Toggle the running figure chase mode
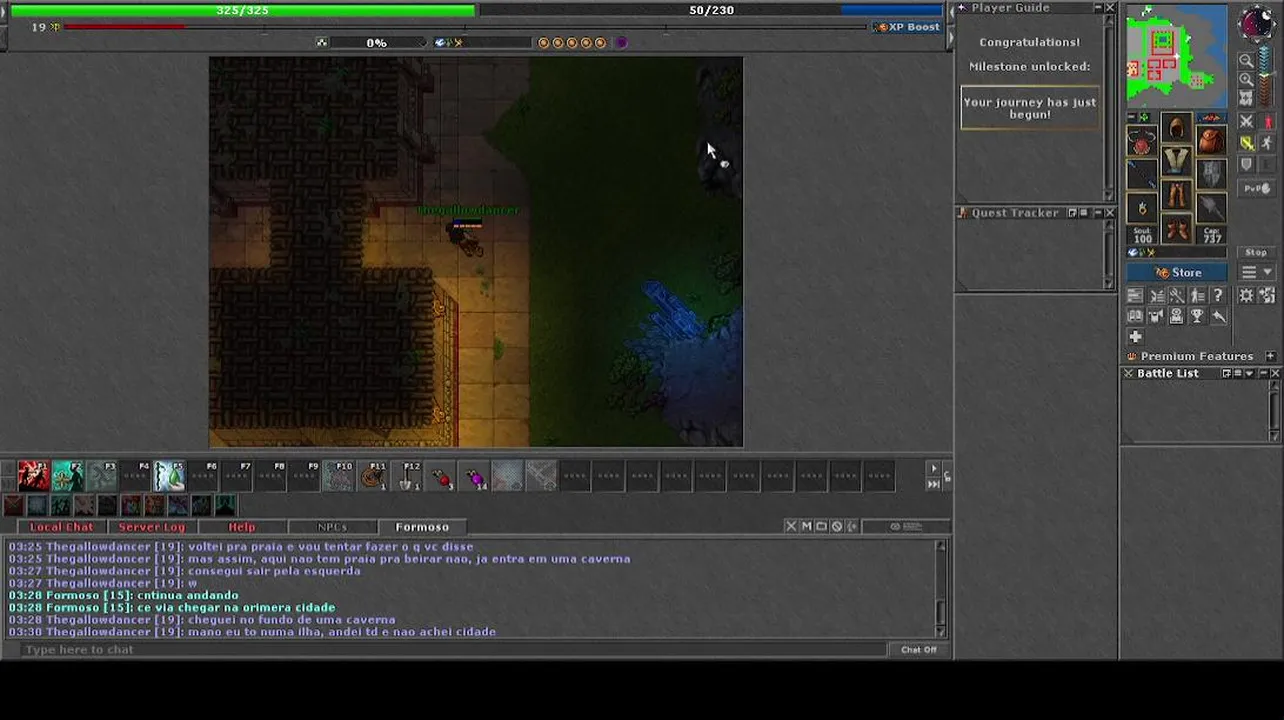 point(1267,143)
